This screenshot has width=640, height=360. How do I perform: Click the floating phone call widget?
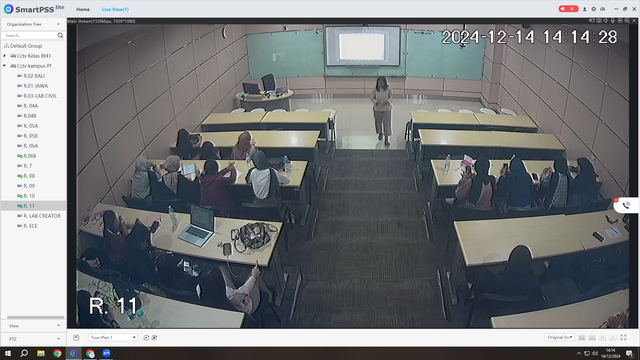click(627, 205)
